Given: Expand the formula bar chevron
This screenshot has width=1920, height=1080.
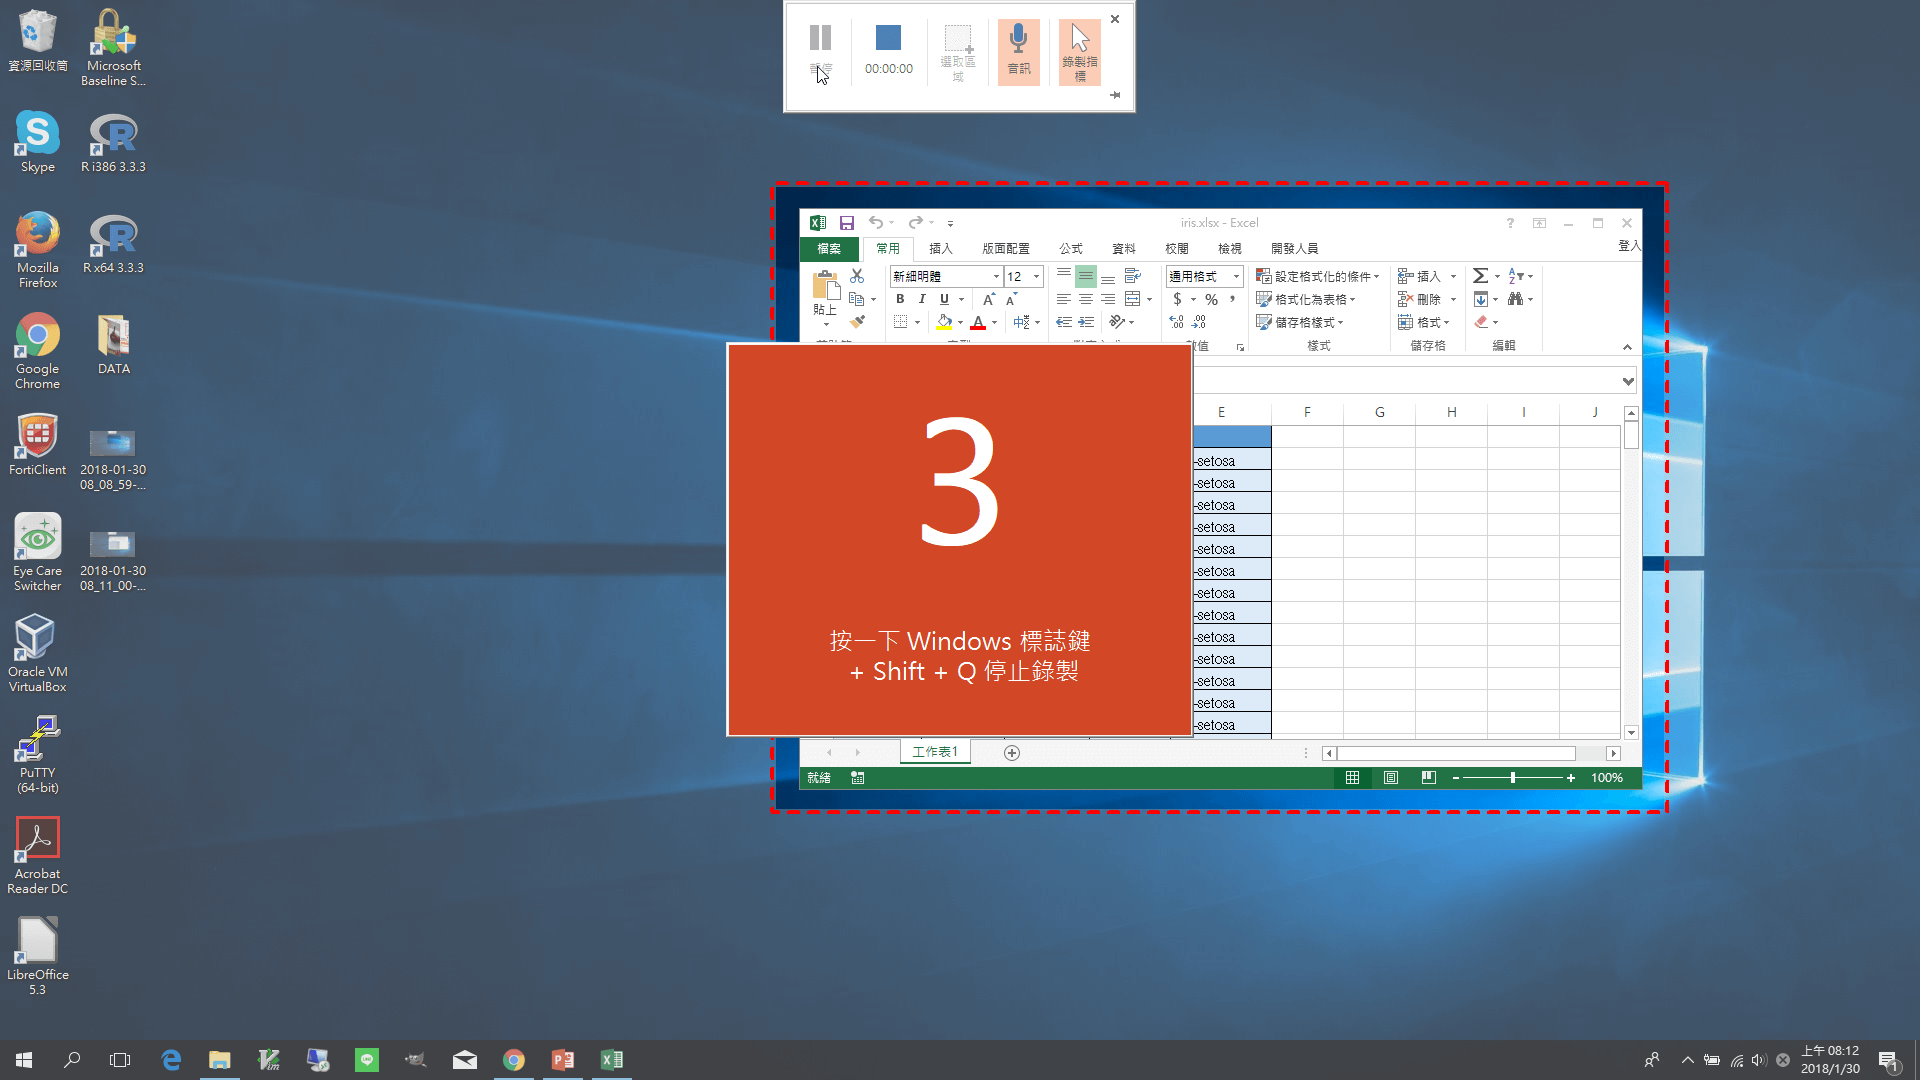Looking at the screenshot, I should [x=1628, y=381].
